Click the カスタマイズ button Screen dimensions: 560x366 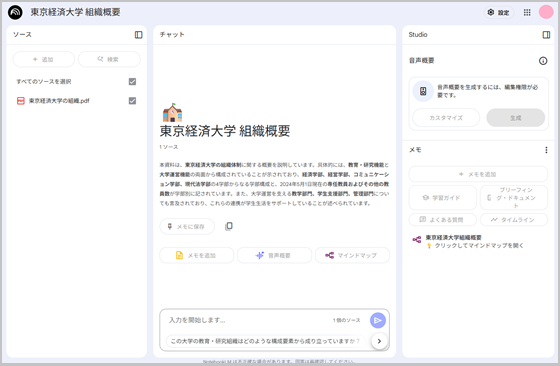pyautogui.click(x=446, y=117)
